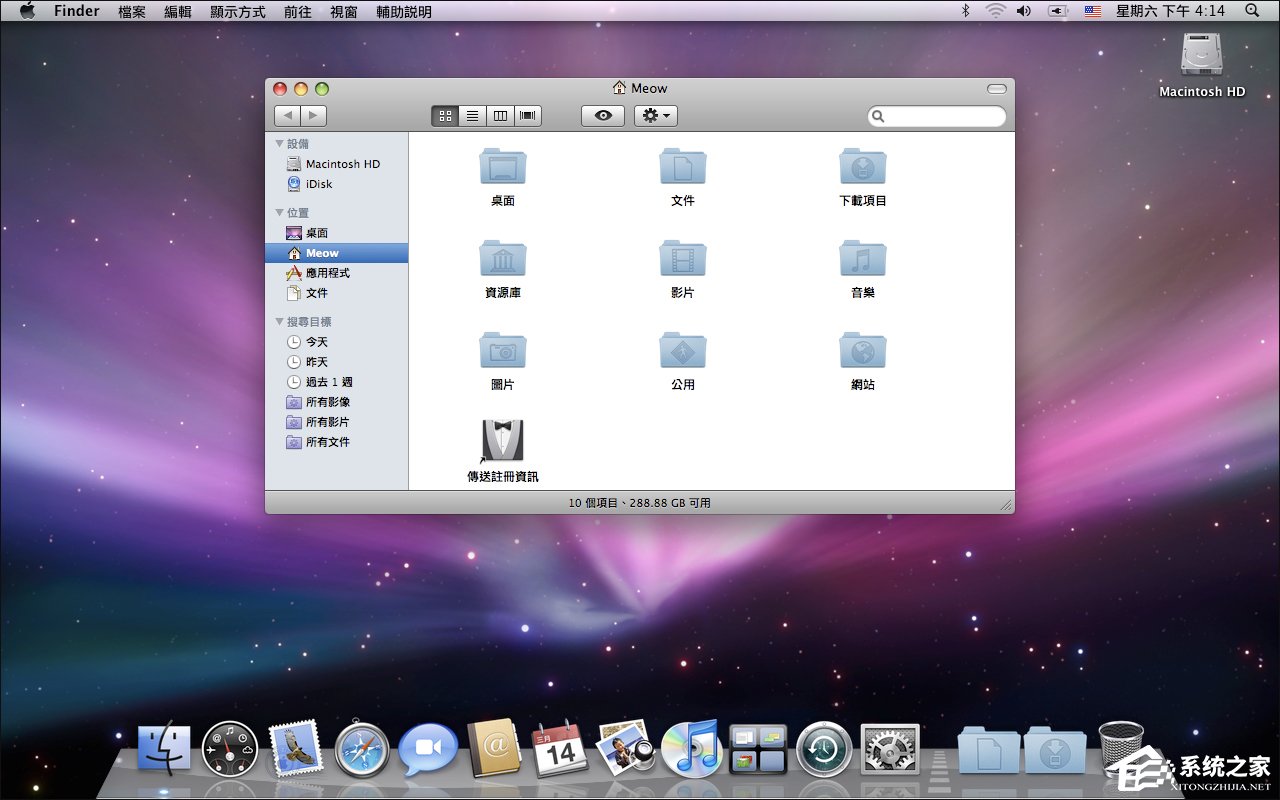Image resolution: width=1280 pixels, height=800 pixels.
Task: Start iChat from the Dock
Action: [x=429, y=746]
